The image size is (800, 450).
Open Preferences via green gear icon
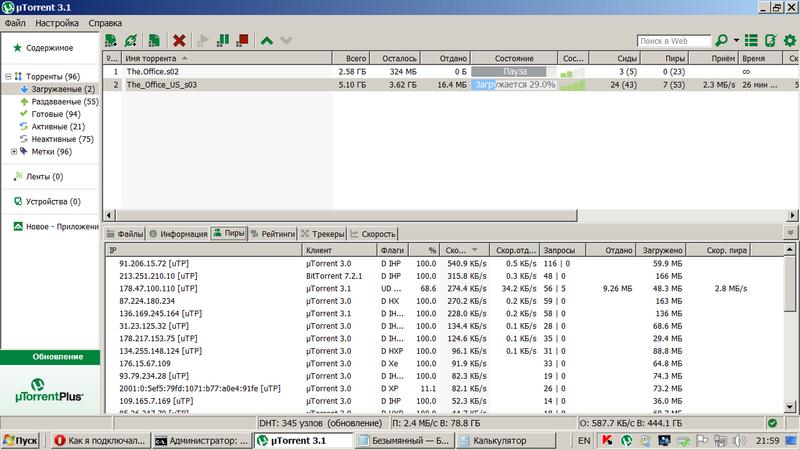point(790,40)
